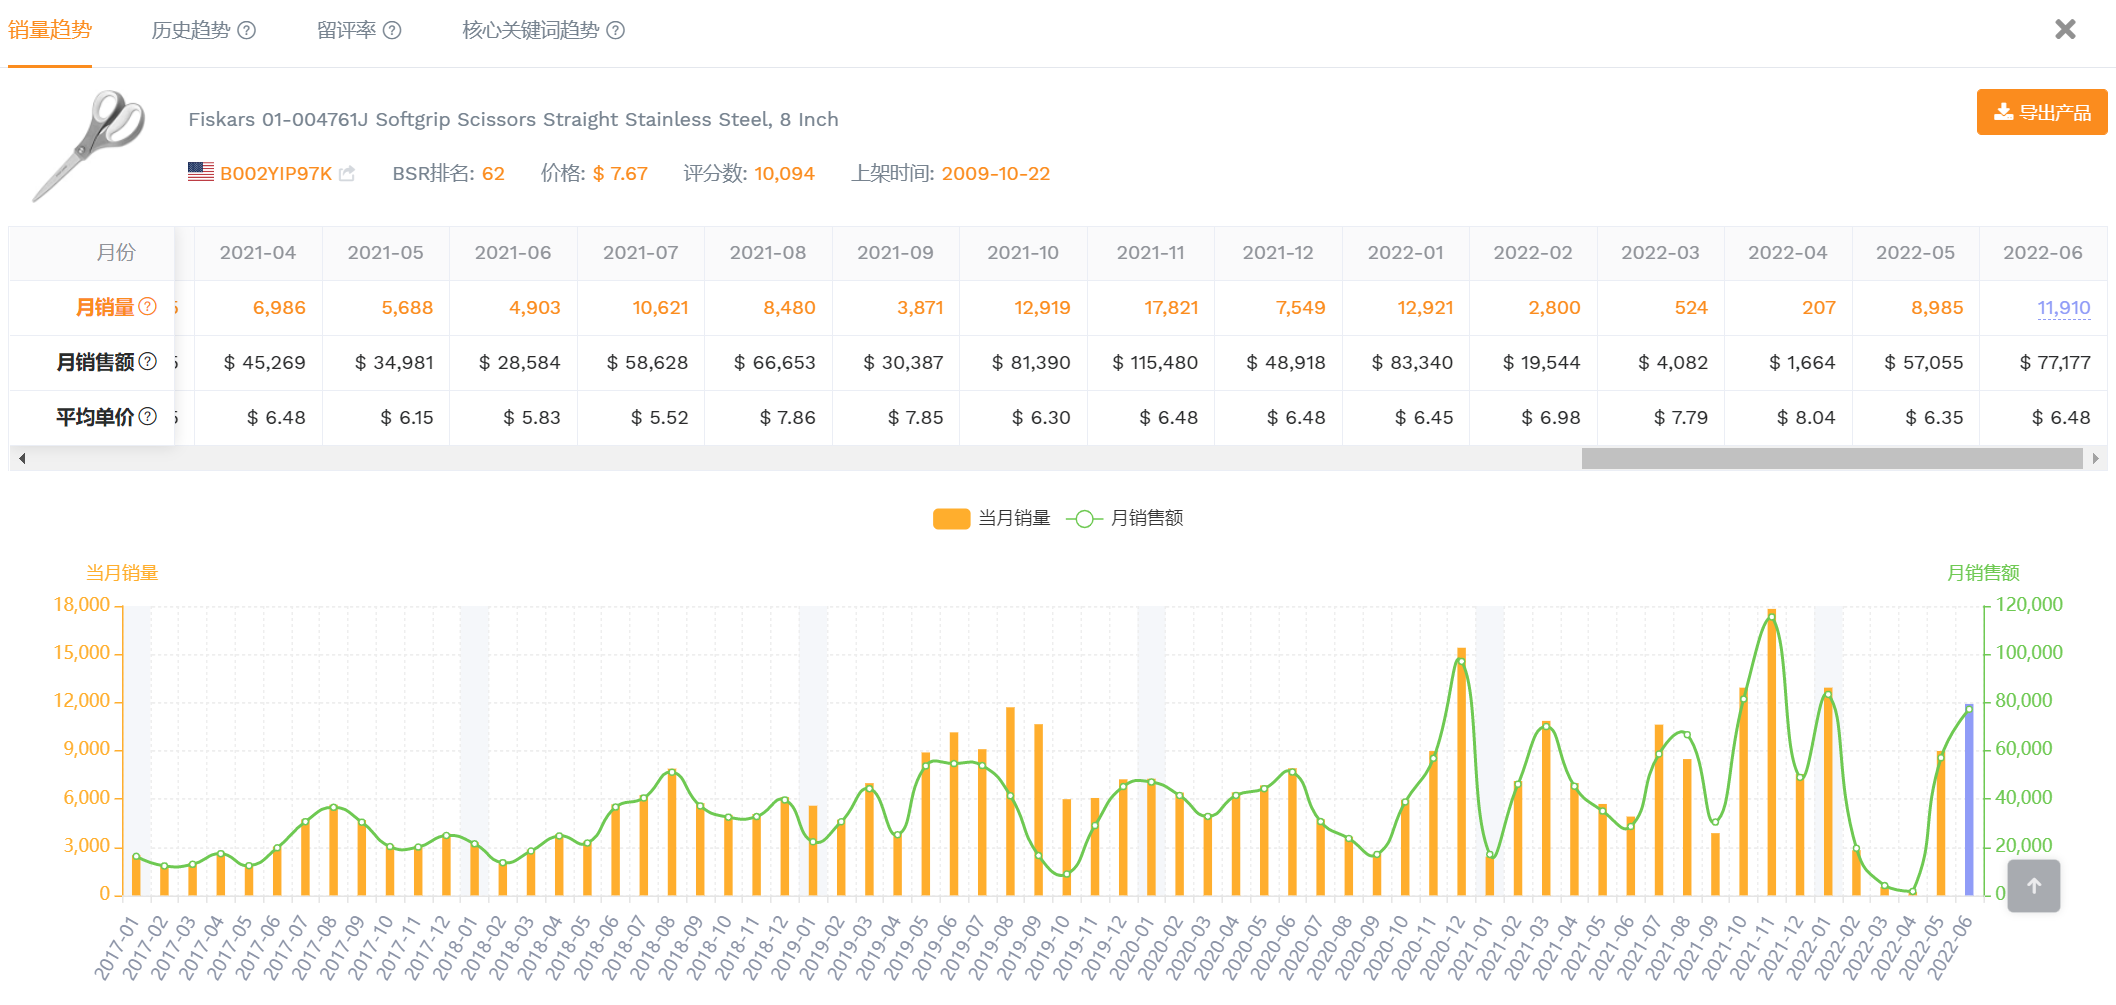Select the 核心关键词趋势 tab
This screenshot has height=1005, width=2116.
[530, 31]
